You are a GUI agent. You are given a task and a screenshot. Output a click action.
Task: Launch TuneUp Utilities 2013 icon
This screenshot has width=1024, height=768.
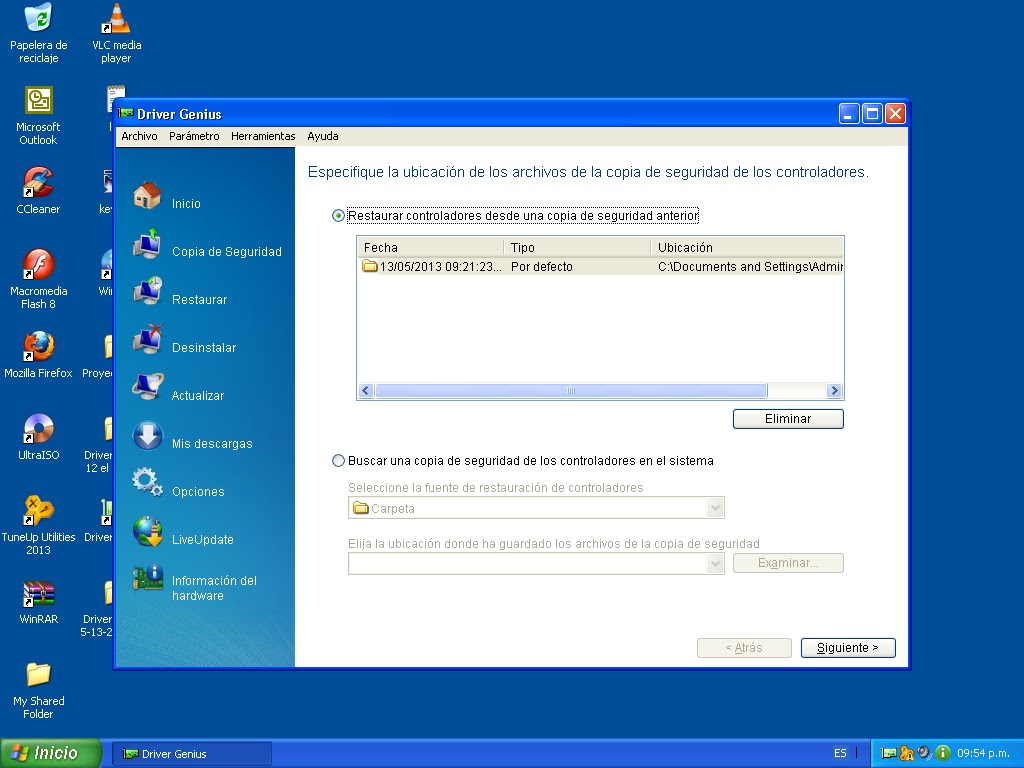pyautogui.click(x=39, y=511)
